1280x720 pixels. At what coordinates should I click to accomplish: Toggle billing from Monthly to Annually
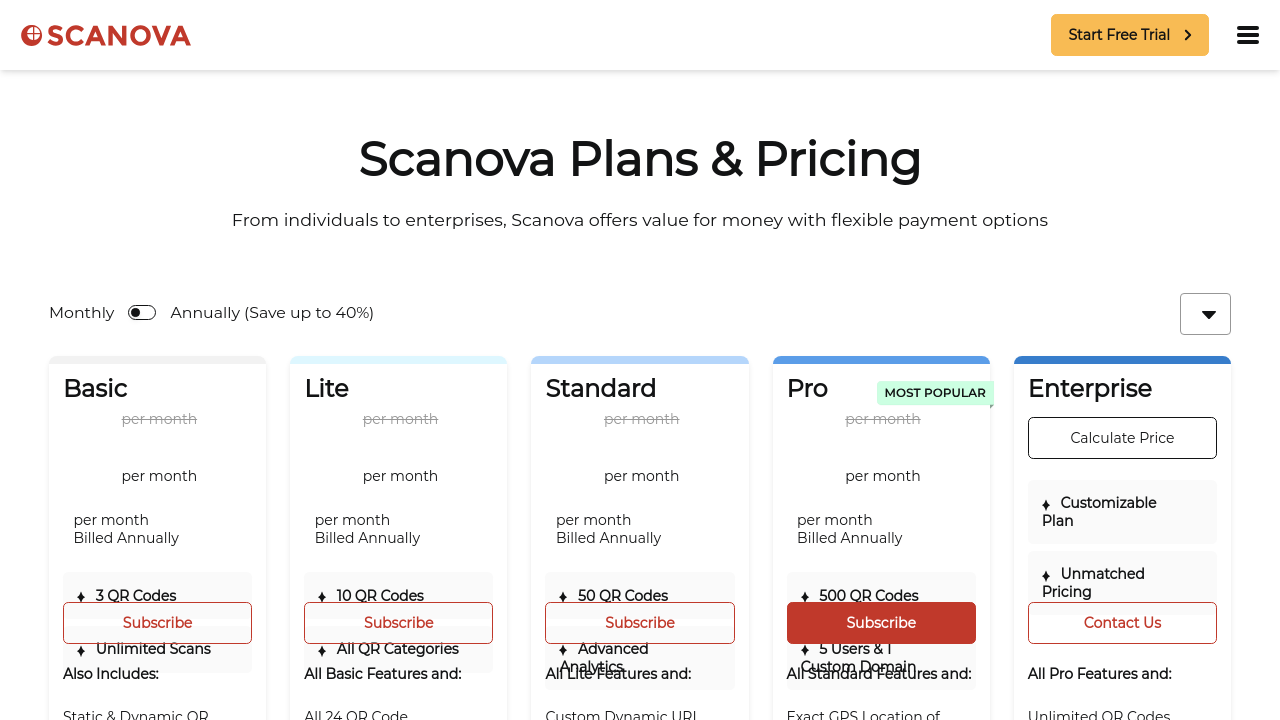pos(141,312)
